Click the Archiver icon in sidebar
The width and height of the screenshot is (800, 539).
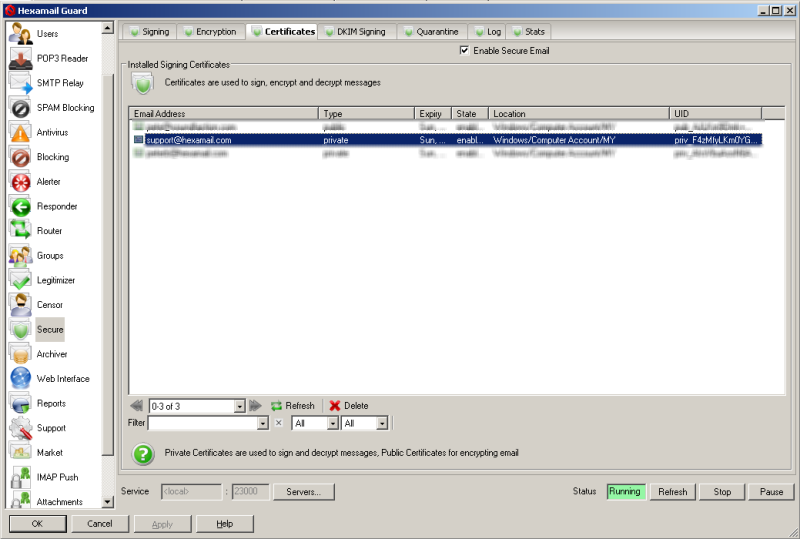click(20, 354)
